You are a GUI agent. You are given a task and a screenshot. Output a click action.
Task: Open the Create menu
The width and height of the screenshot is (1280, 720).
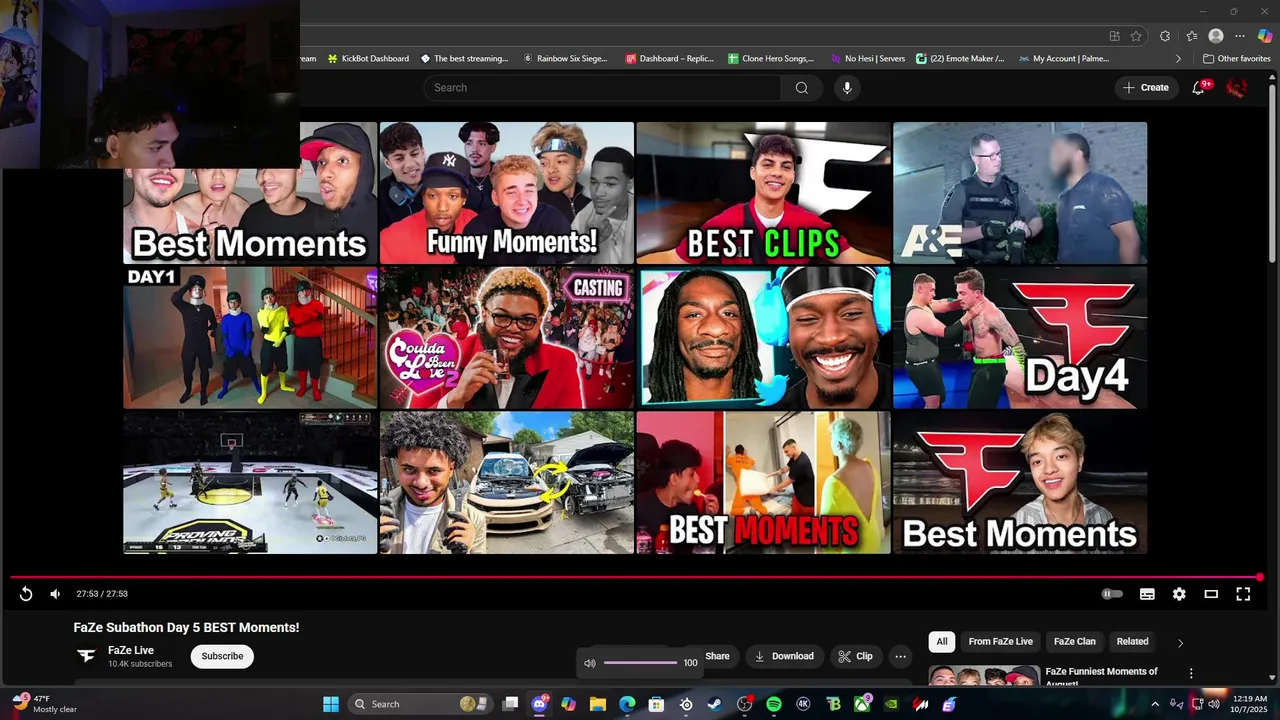pyautogui.click(x=1146, y=88)
